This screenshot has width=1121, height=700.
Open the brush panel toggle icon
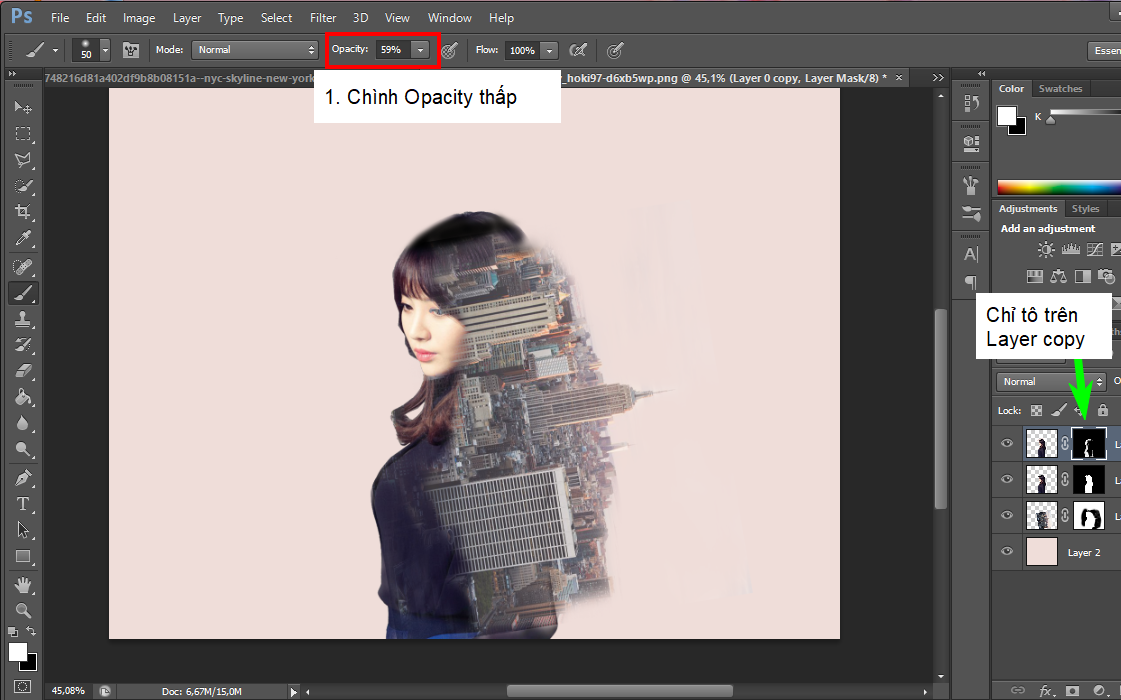tap(131, 49)
